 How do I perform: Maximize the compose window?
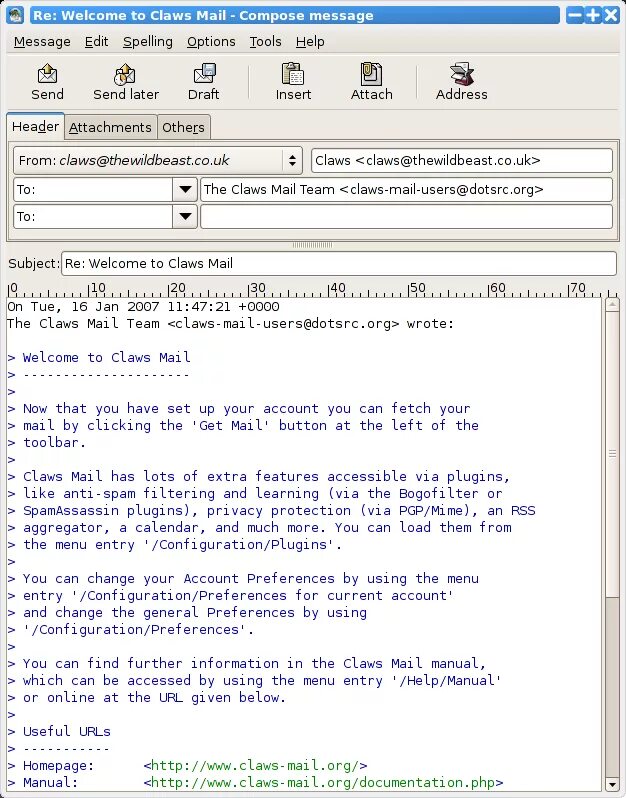[x=592, y=15]
